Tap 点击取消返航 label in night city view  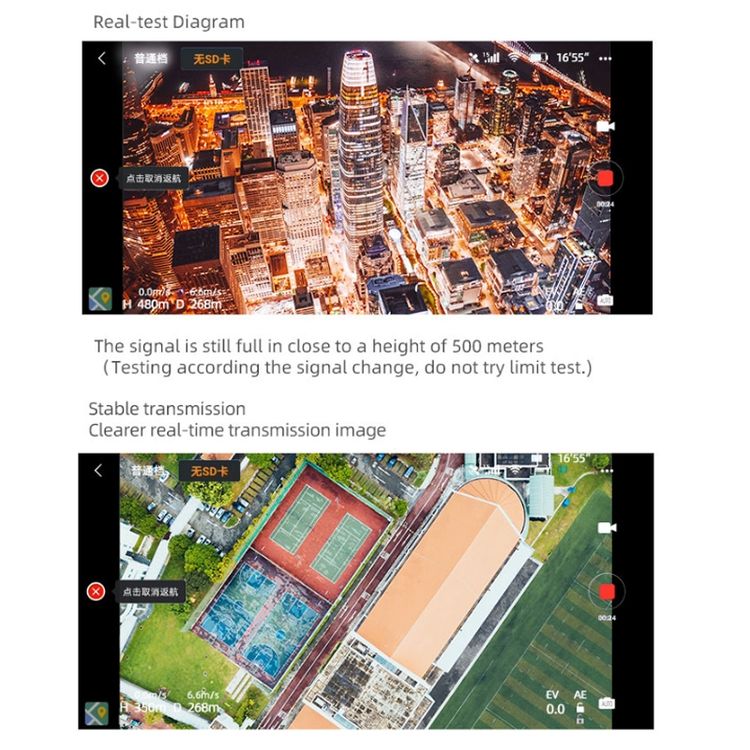point(153,178)
